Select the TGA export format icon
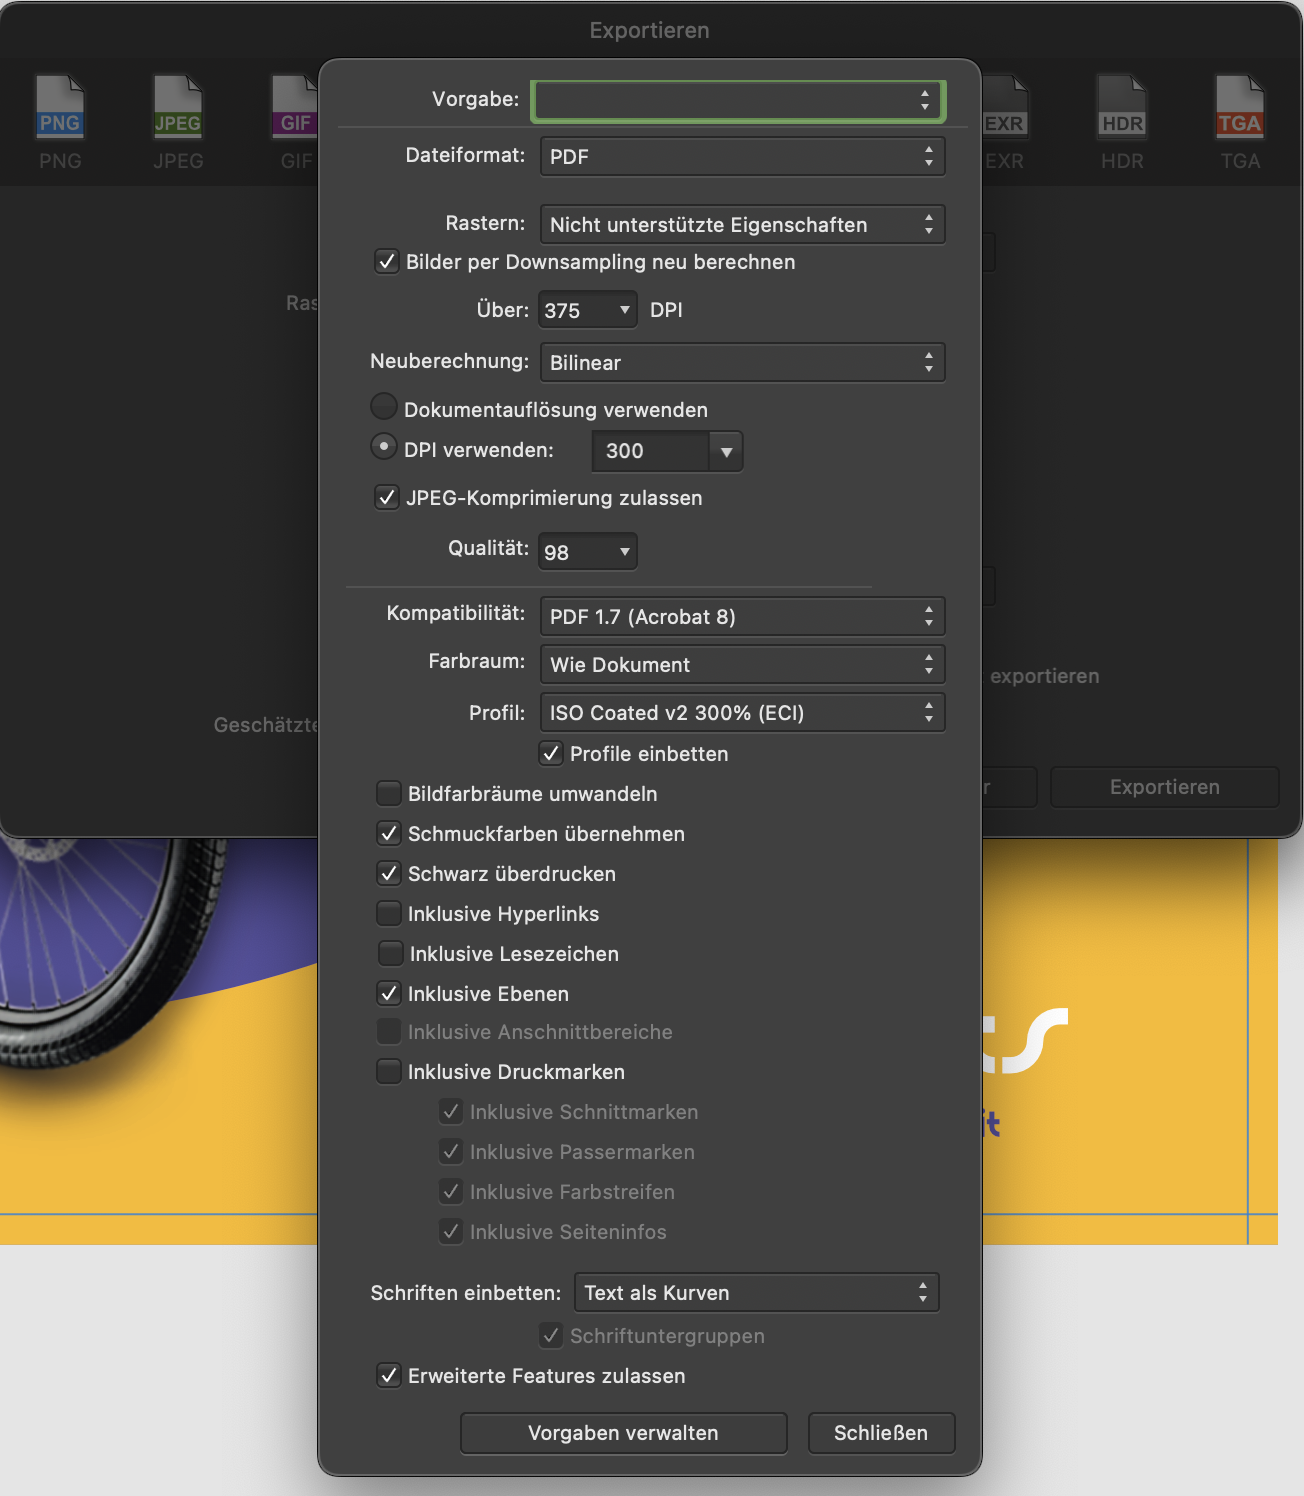The image size is (1304, 1496). tap(1240, 108)
